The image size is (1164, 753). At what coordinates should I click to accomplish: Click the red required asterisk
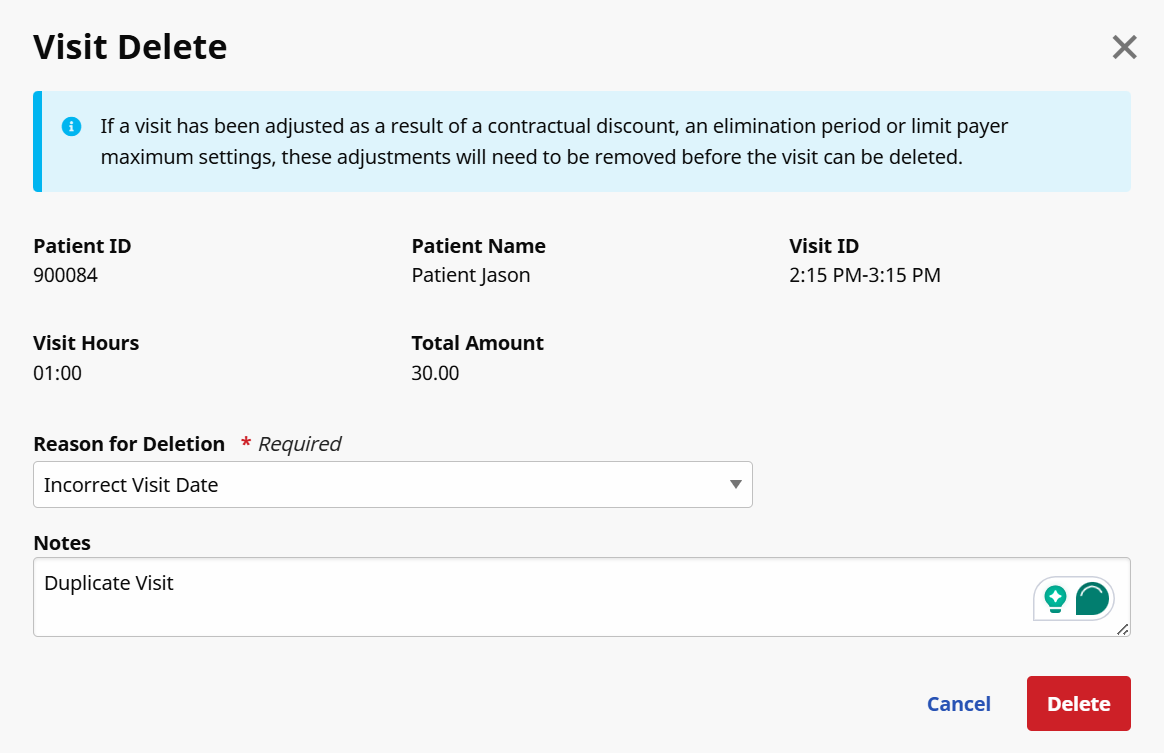pyautogui.click(x=246, y=444)
